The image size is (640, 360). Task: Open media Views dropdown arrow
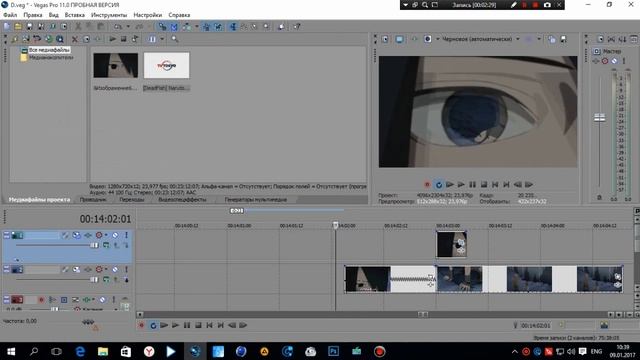(x=162, y=39)
